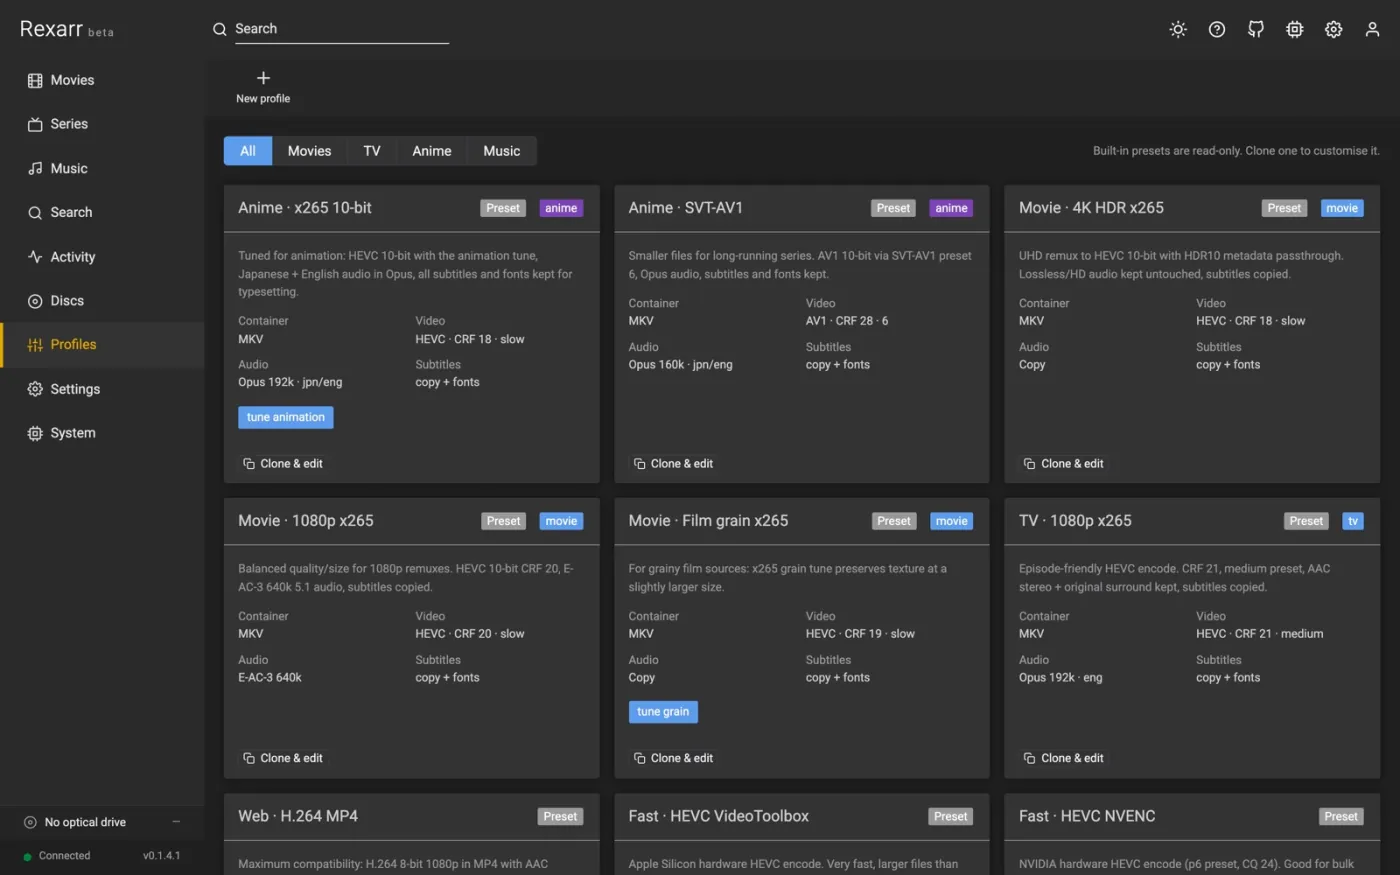Image resolution: width=1400 pixels, height=875 pixels.
Task: Select the All filter tab
Action: pos(248,151)
